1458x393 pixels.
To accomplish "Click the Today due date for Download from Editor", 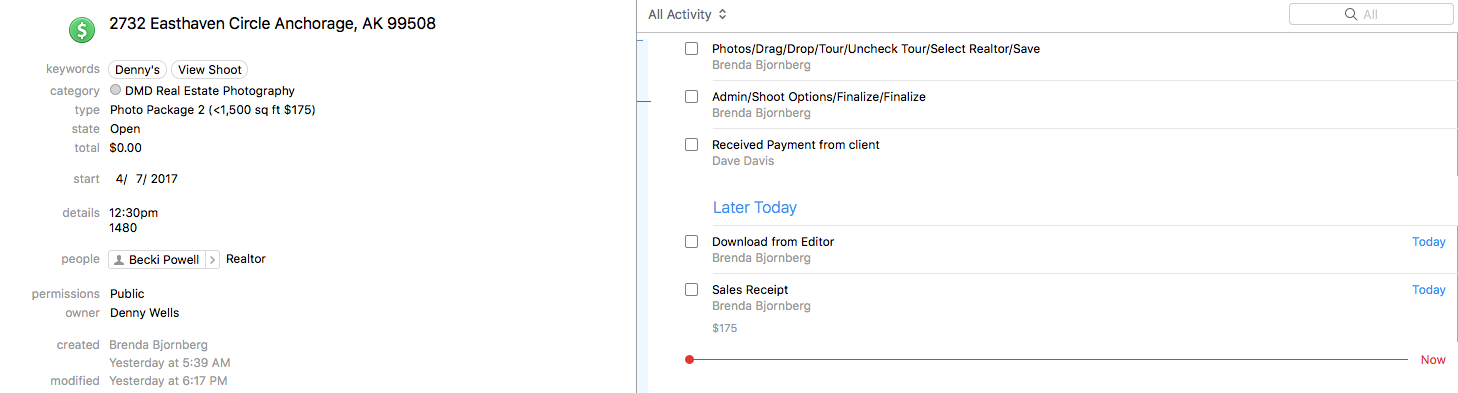I will point(1429,242).
